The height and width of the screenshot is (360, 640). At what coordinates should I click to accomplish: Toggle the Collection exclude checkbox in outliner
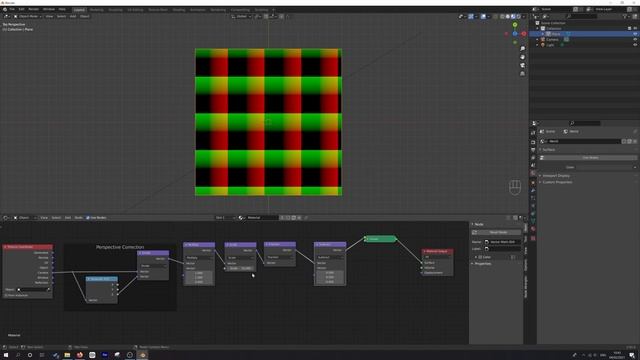click(x=629, y=29)
